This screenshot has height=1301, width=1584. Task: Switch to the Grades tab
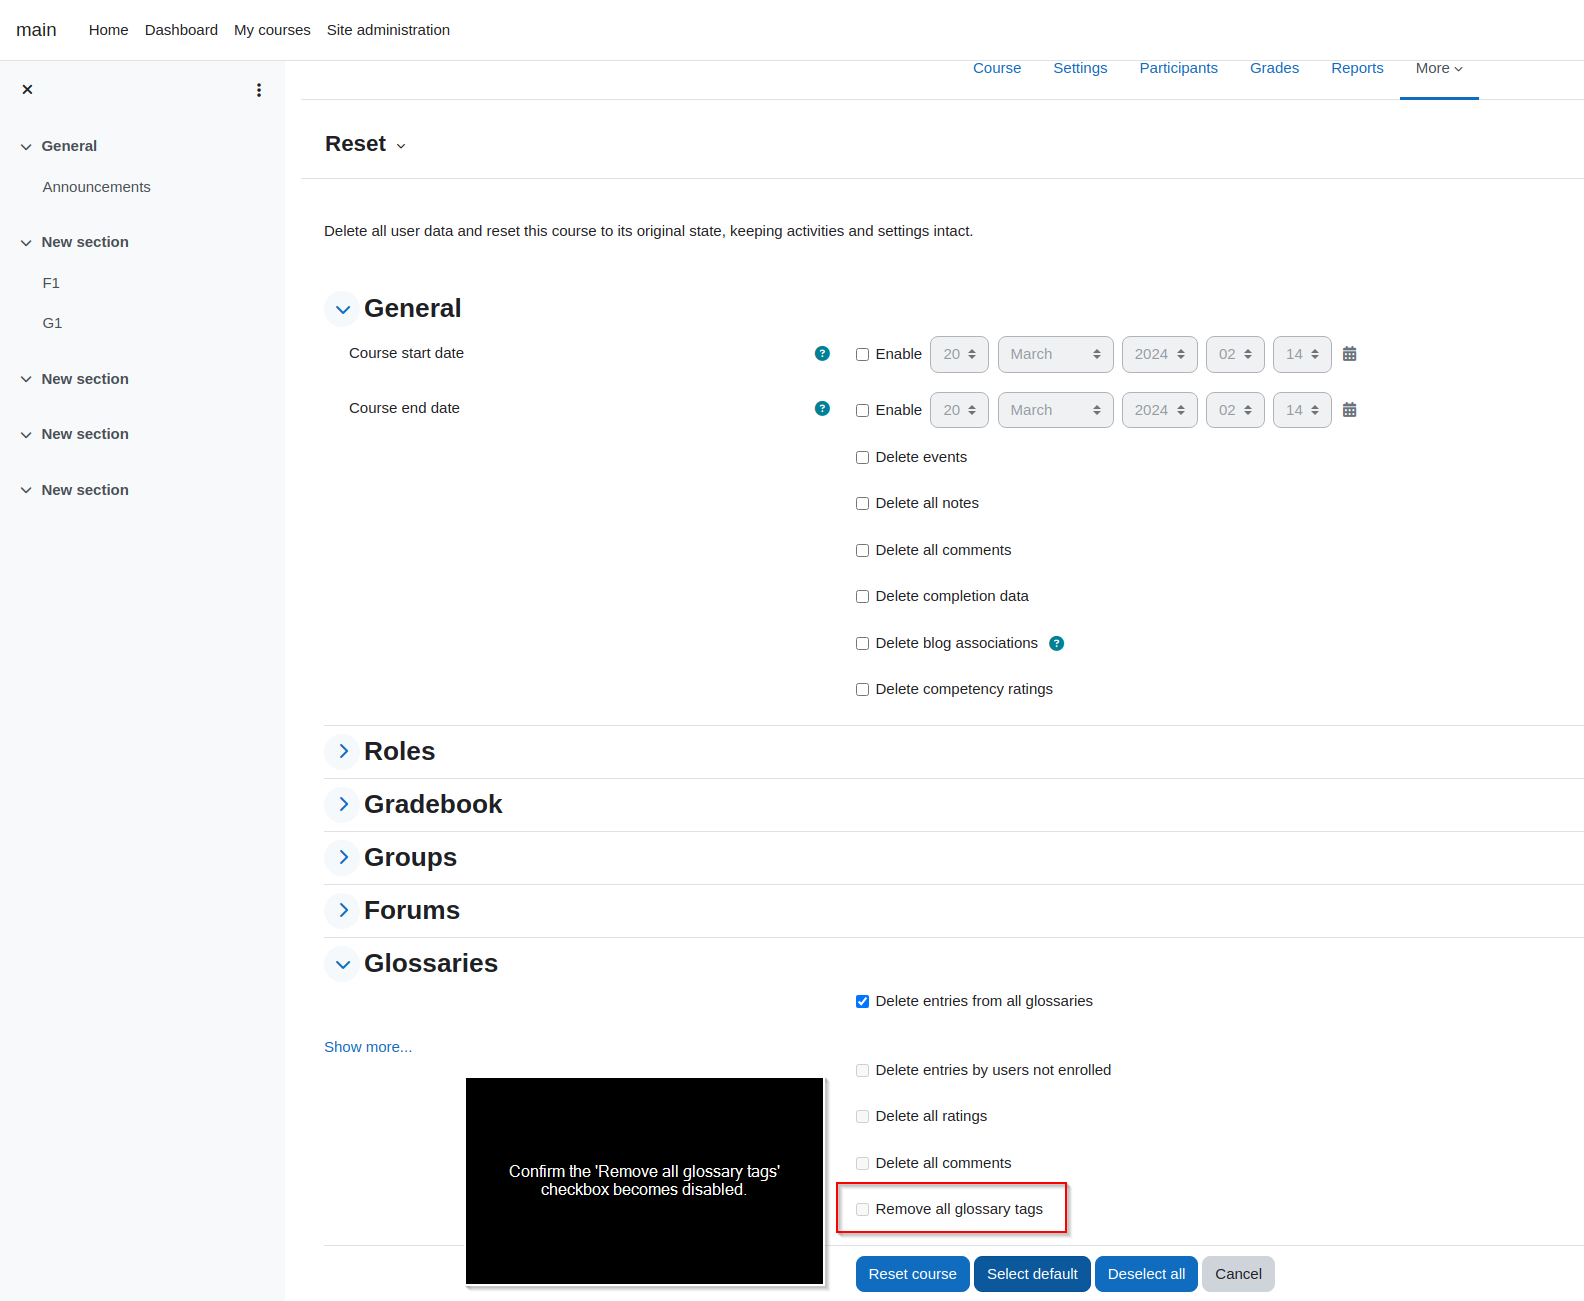pyautogui.click(x=1274, y=68)
